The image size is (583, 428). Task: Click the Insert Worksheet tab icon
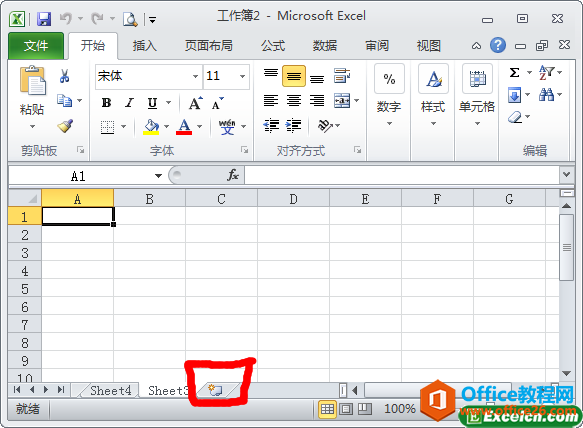[216, 390]
